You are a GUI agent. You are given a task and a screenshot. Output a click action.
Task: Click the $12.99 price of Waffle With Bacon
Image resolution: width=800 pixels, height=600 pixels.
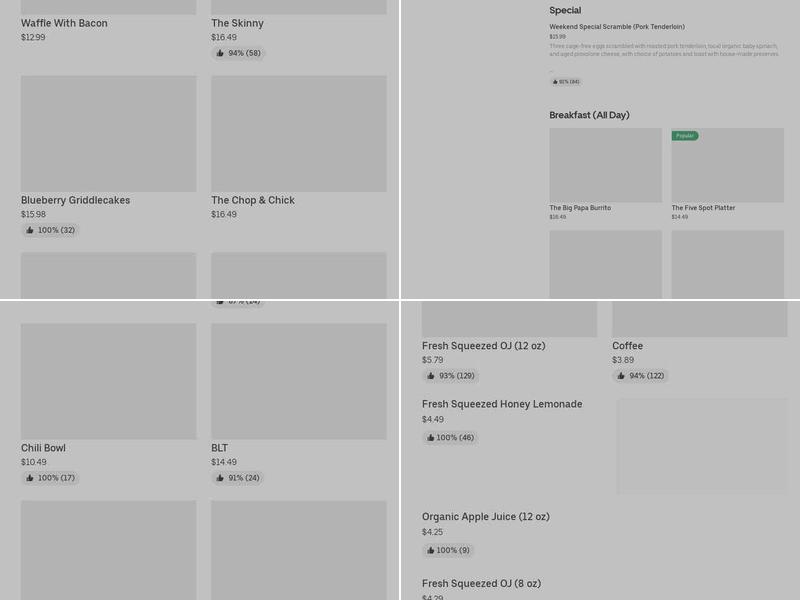pos(33,37)
